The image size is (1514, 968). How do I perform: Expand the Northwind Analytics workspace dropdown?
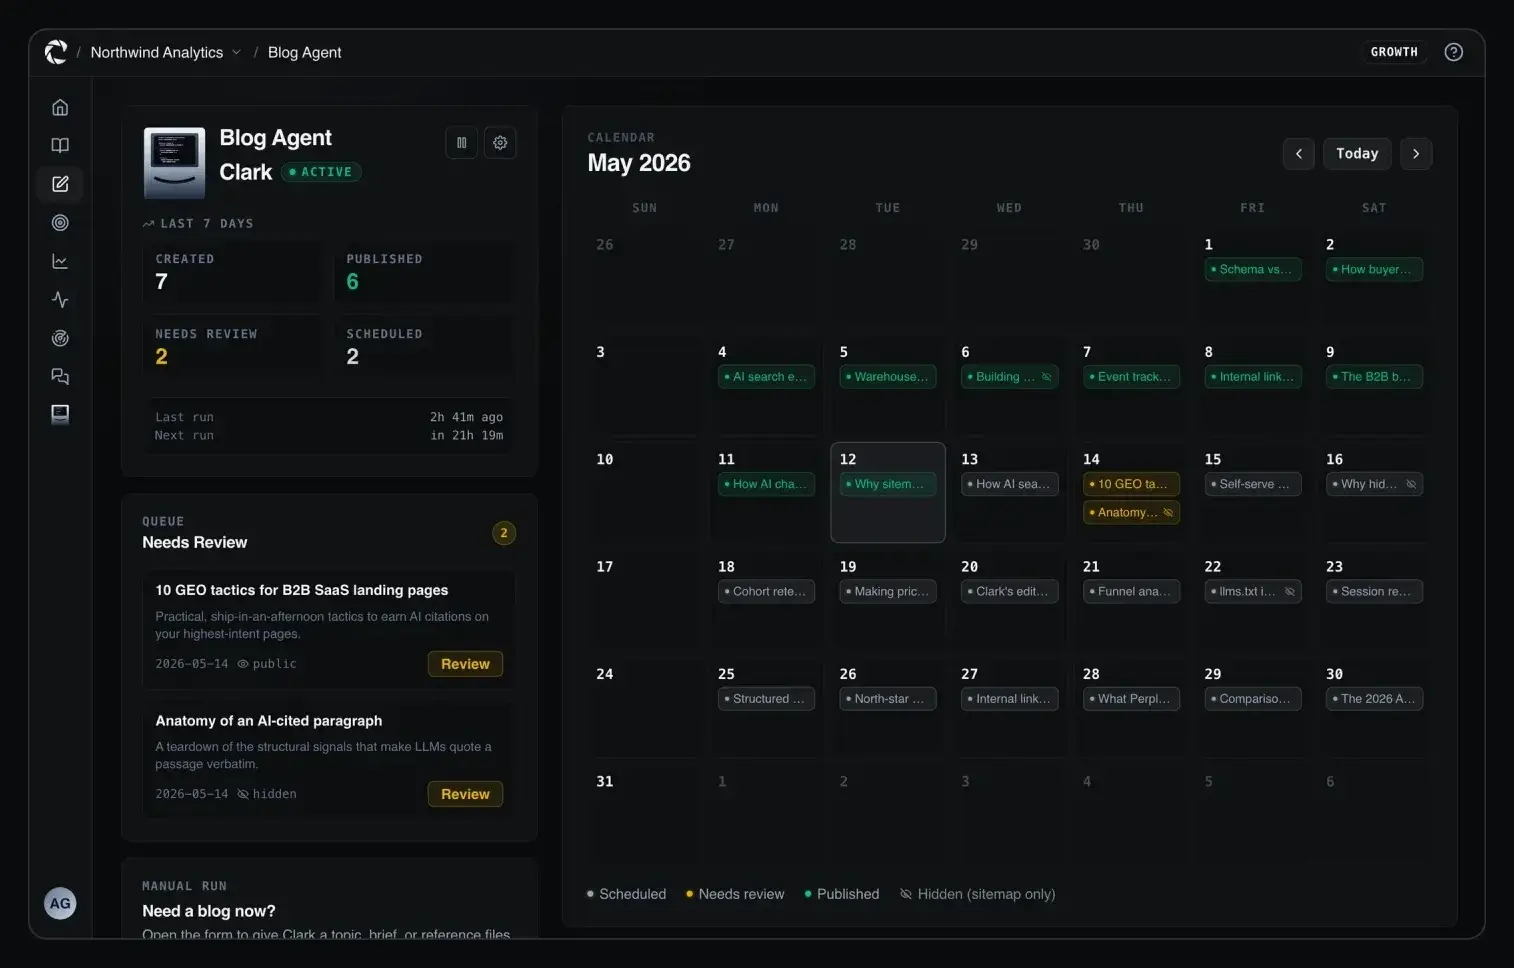[166, 52]
